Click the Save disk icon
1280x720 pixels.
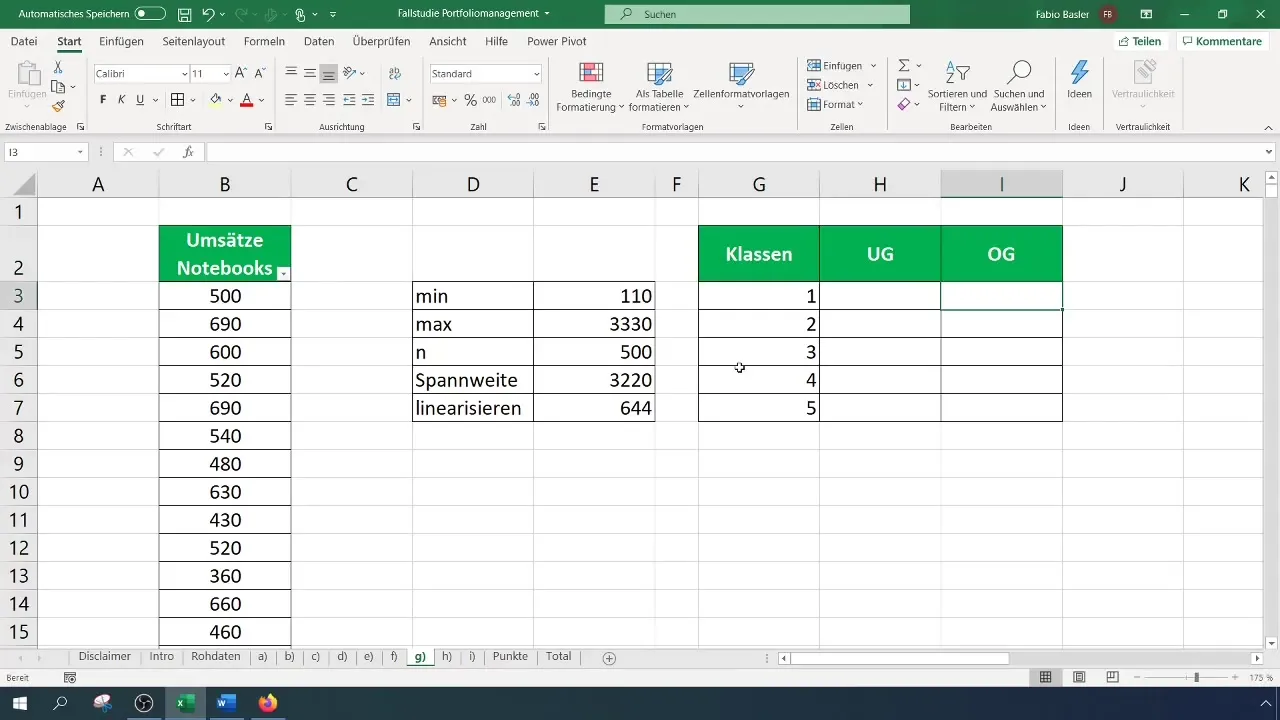[x=184, y=14]
